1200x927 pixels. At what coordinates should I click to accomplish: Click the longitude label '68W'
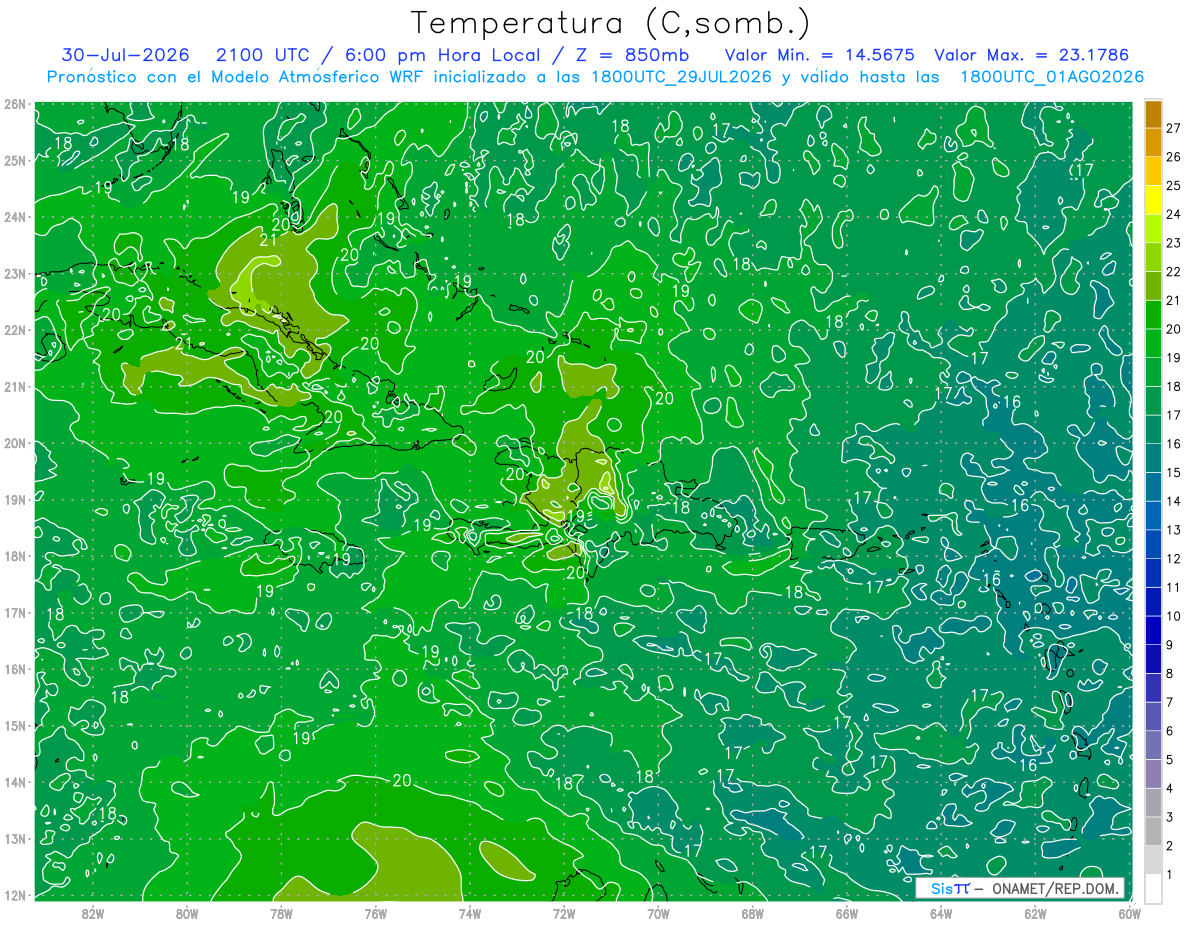coord(752,912)
